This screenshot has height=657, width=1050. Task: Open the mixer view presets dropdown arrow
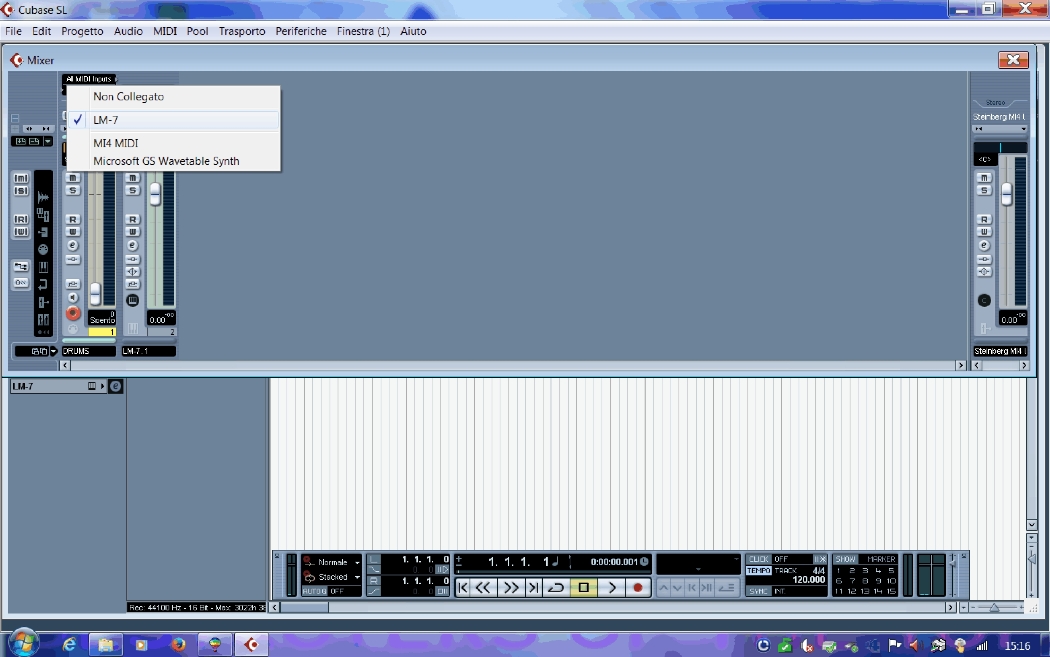[48, 141]
